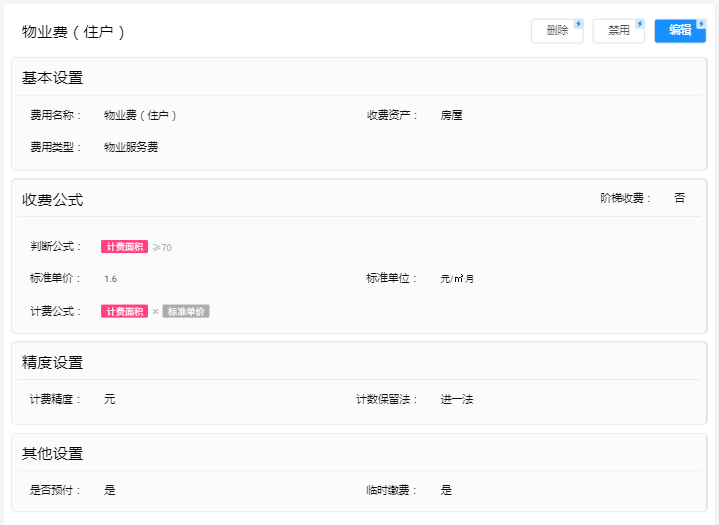Click lightning badge on 删除 button
Screen dimensions: 719x525
578,23
